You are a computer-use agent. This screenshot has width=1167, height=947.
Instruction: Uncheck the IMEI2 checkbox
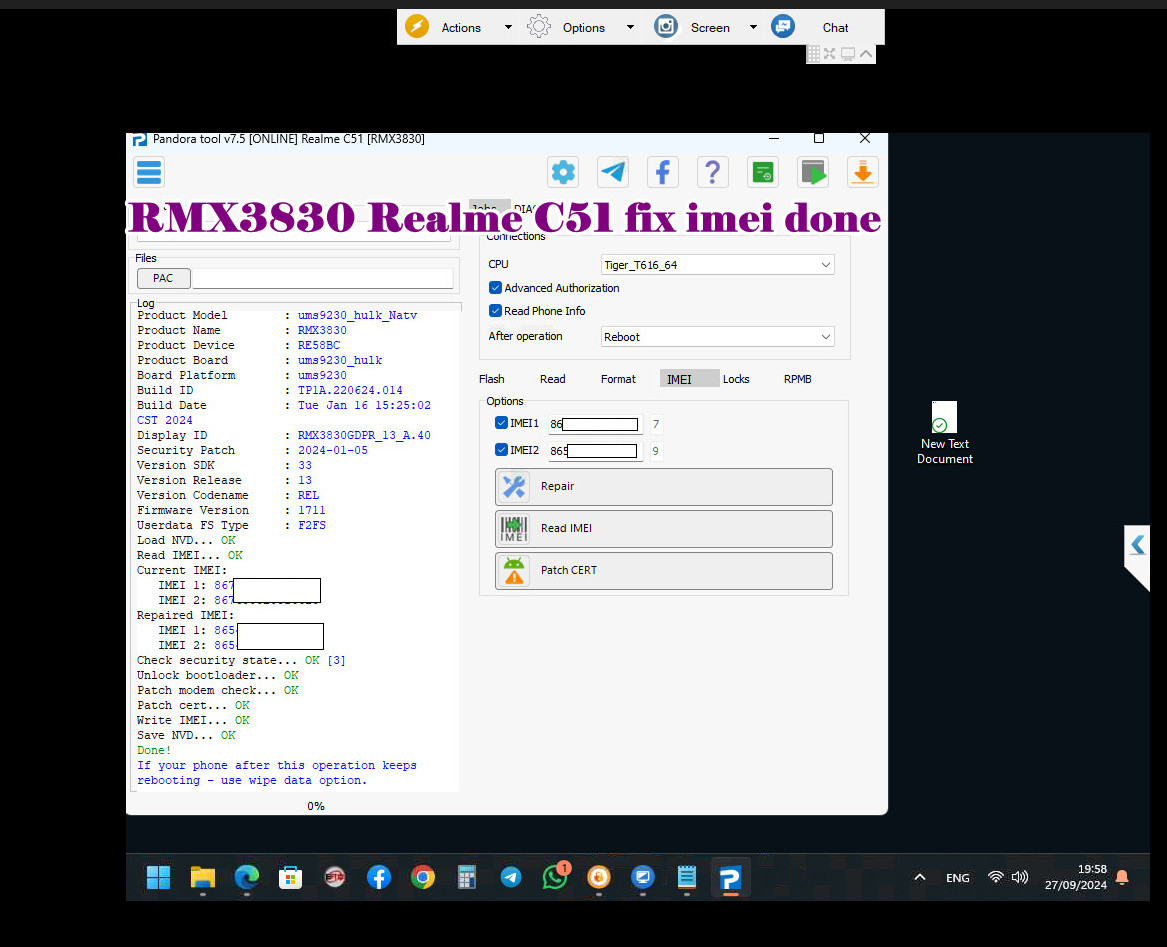501,450
